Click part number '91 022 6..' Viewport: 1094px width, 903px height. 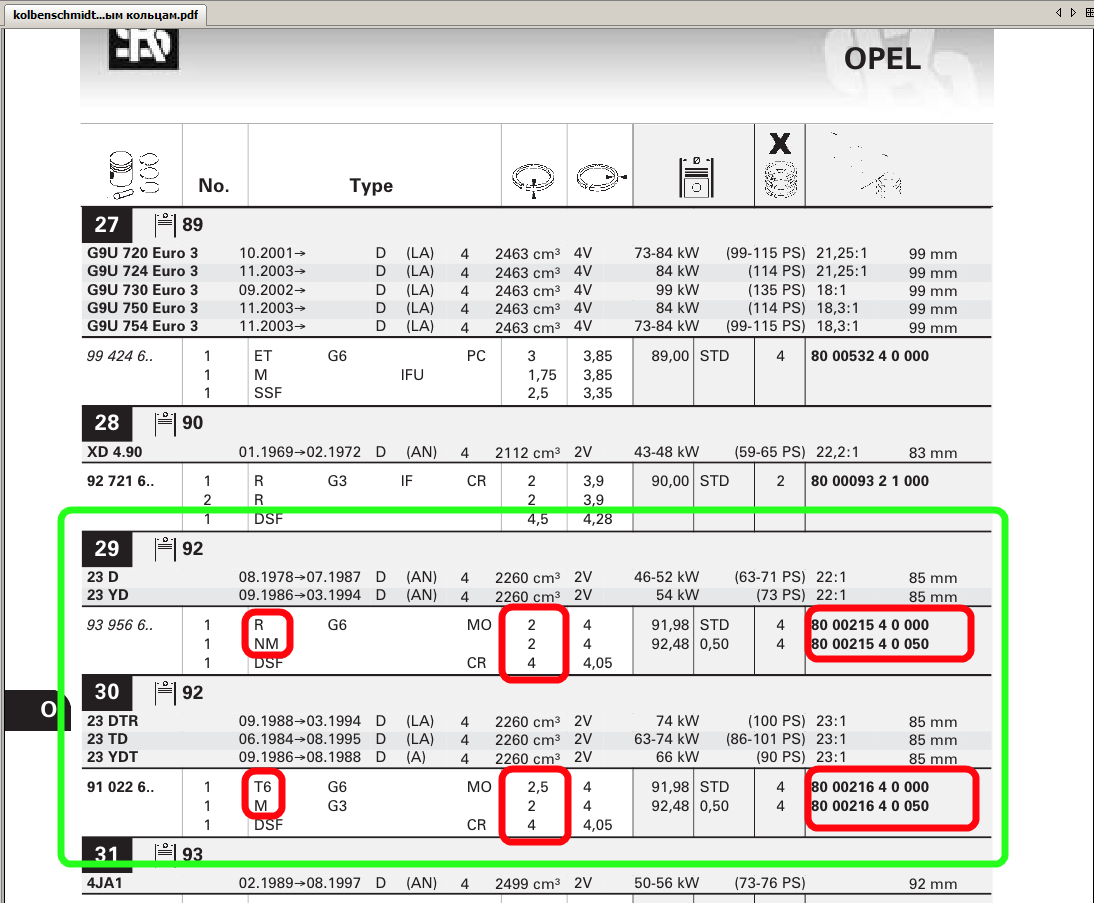point(120,787)
